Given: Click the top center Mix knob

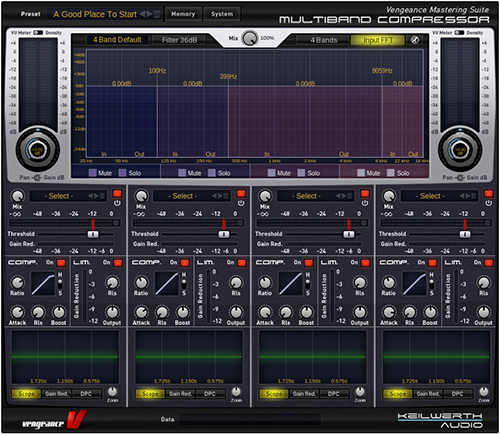Looking at the screenshot, I should [x=249, y=38].
